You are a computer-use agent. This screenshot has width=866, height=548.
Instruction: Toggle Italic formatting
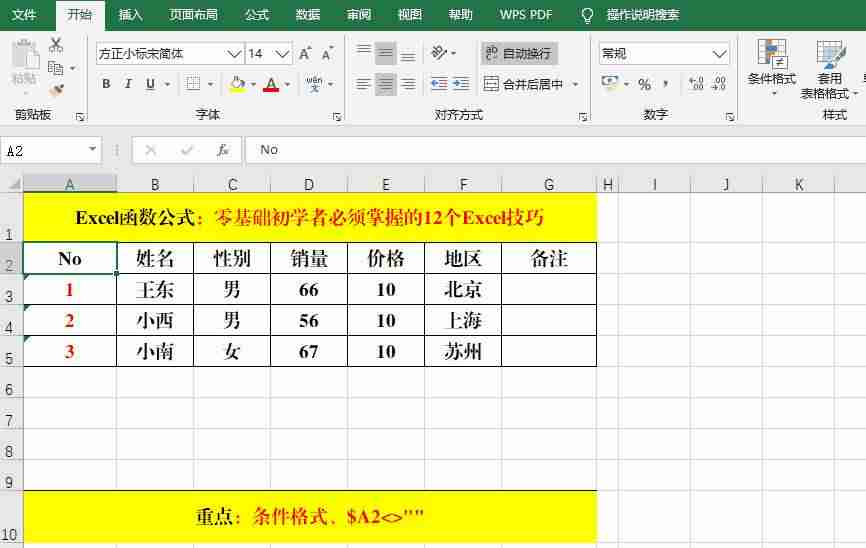pyautogui.click(x=128, y=84)
